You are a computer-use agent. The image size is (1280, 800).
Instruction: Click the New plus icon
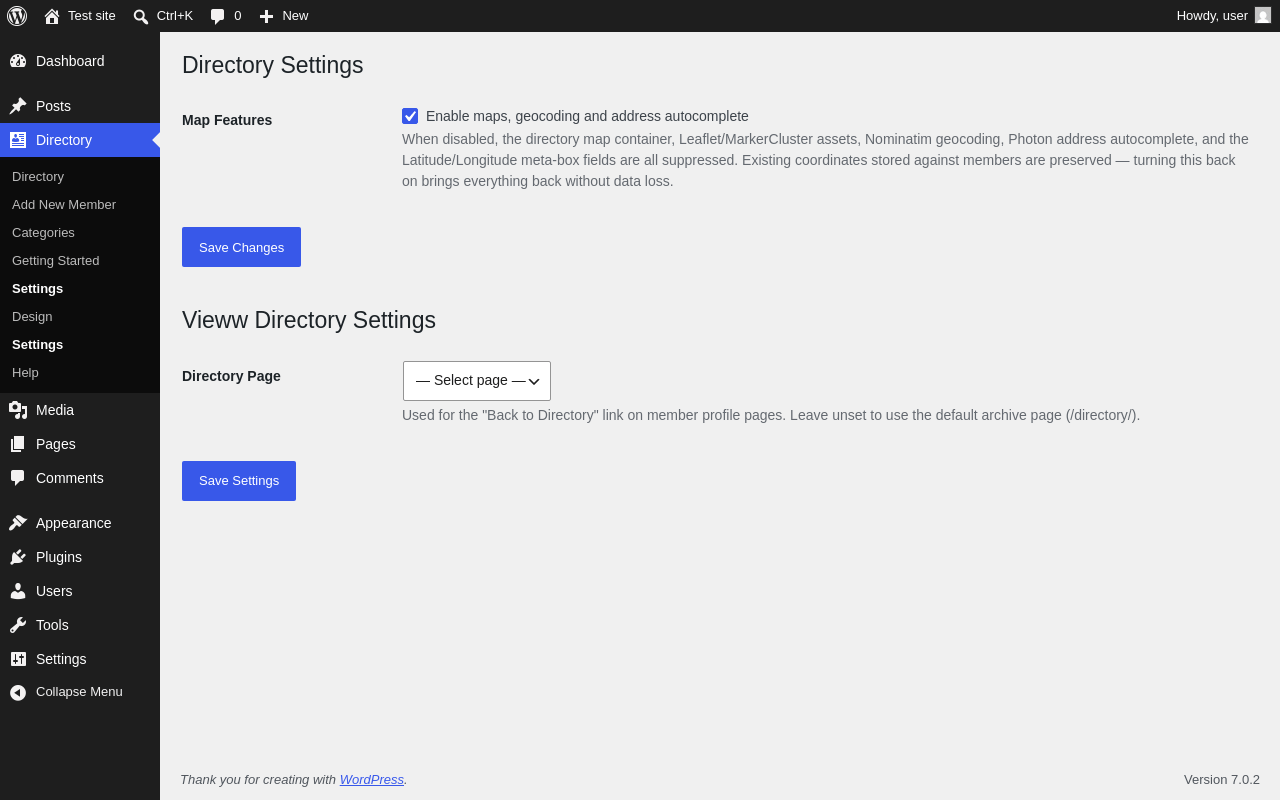click(x=266, y=16)
